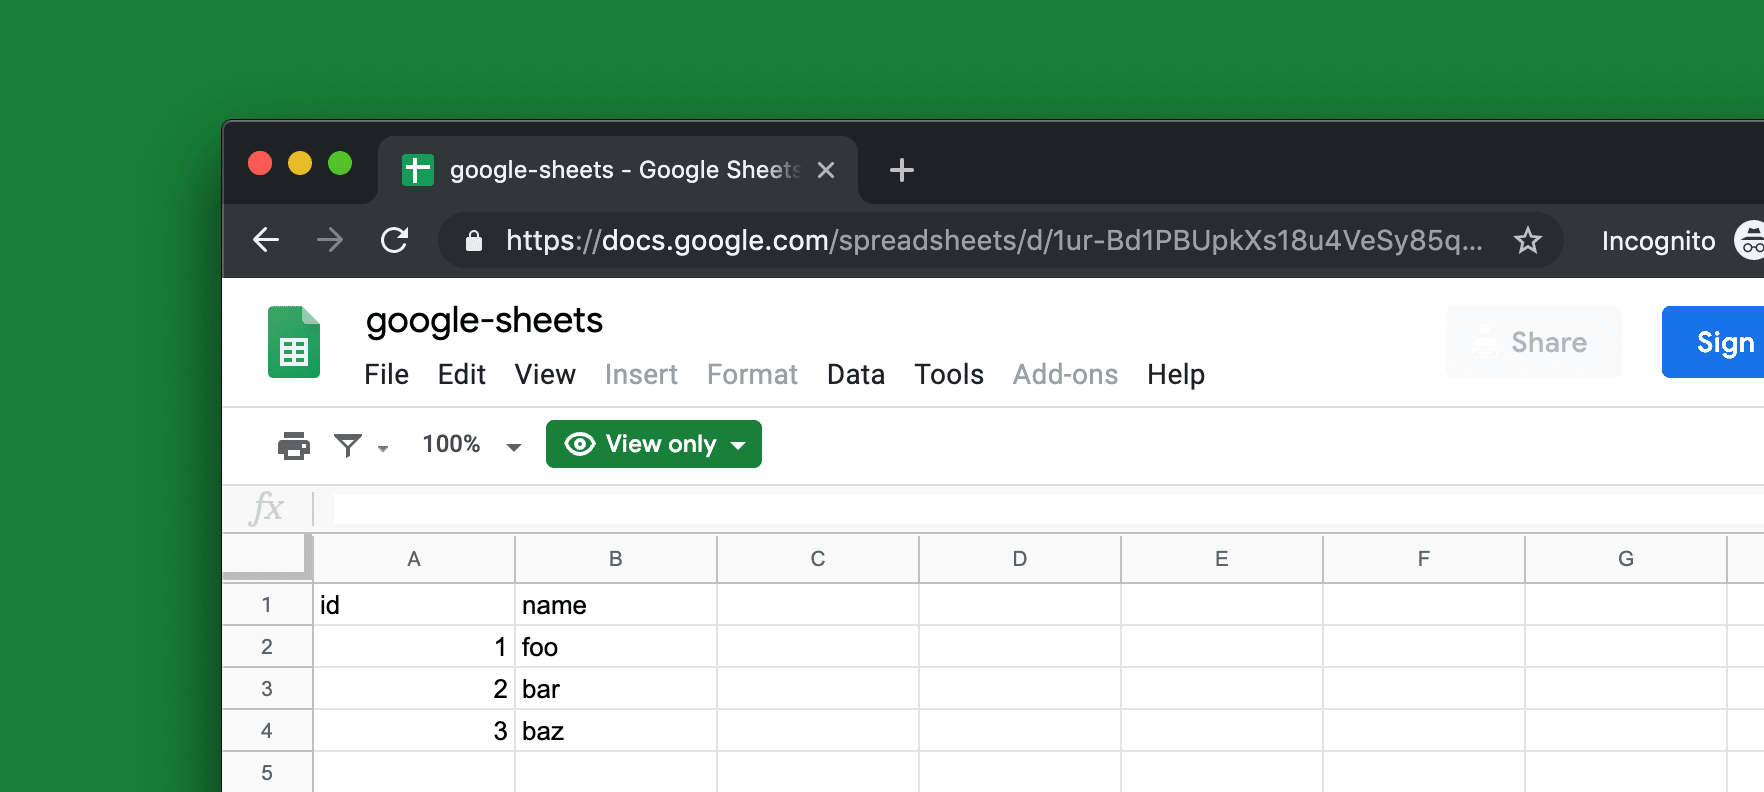Select column D header
This screenshot has width=1764, height=792.
point(1020,559)
